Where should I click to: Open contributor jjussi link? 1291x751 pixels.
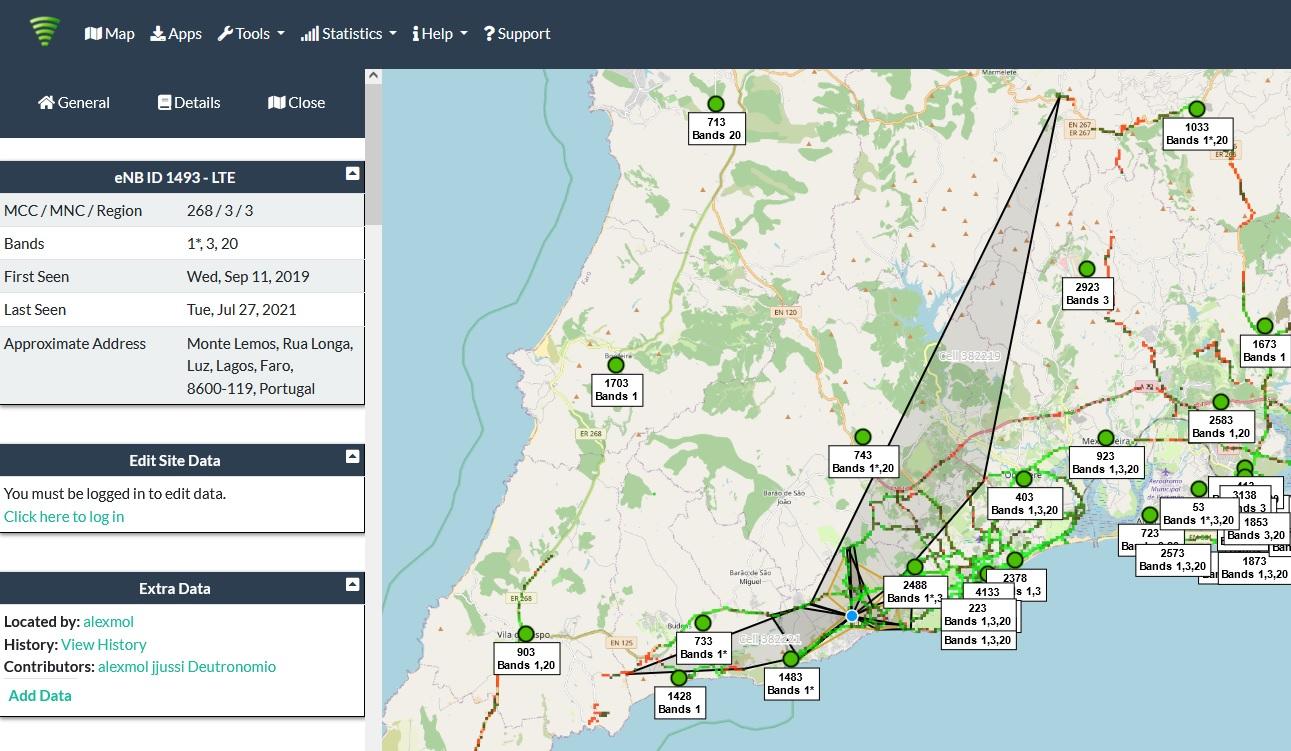pyautogui.click(x=168, y=666)
